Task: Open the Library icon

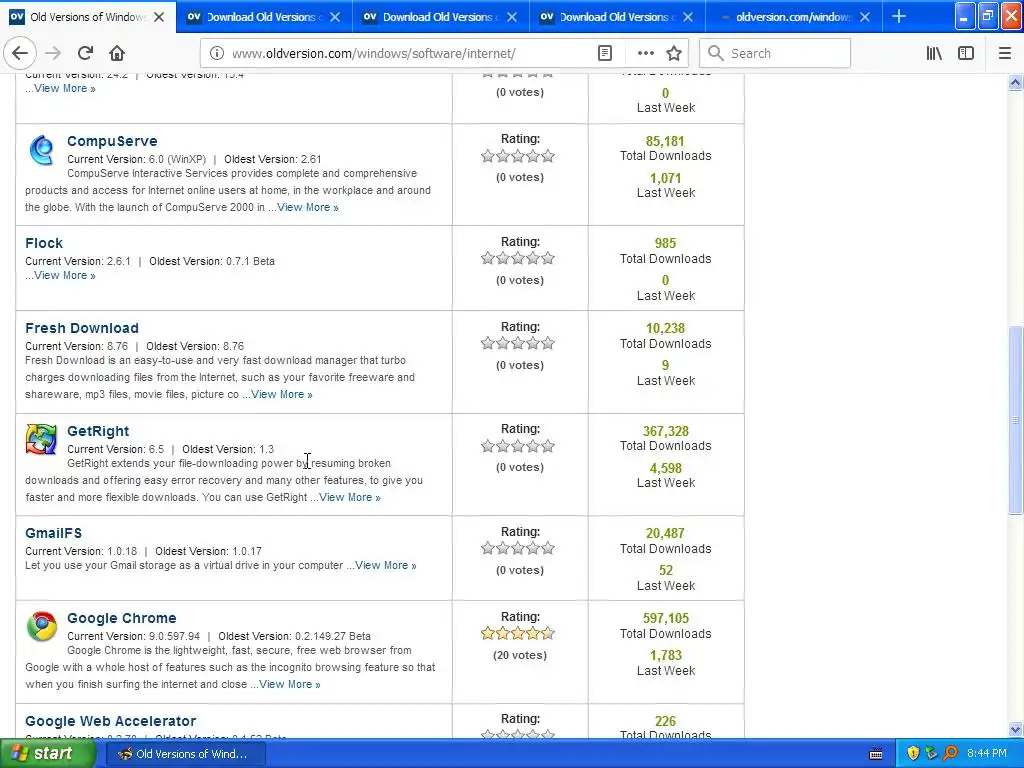Action: click(x=934, y=54)
